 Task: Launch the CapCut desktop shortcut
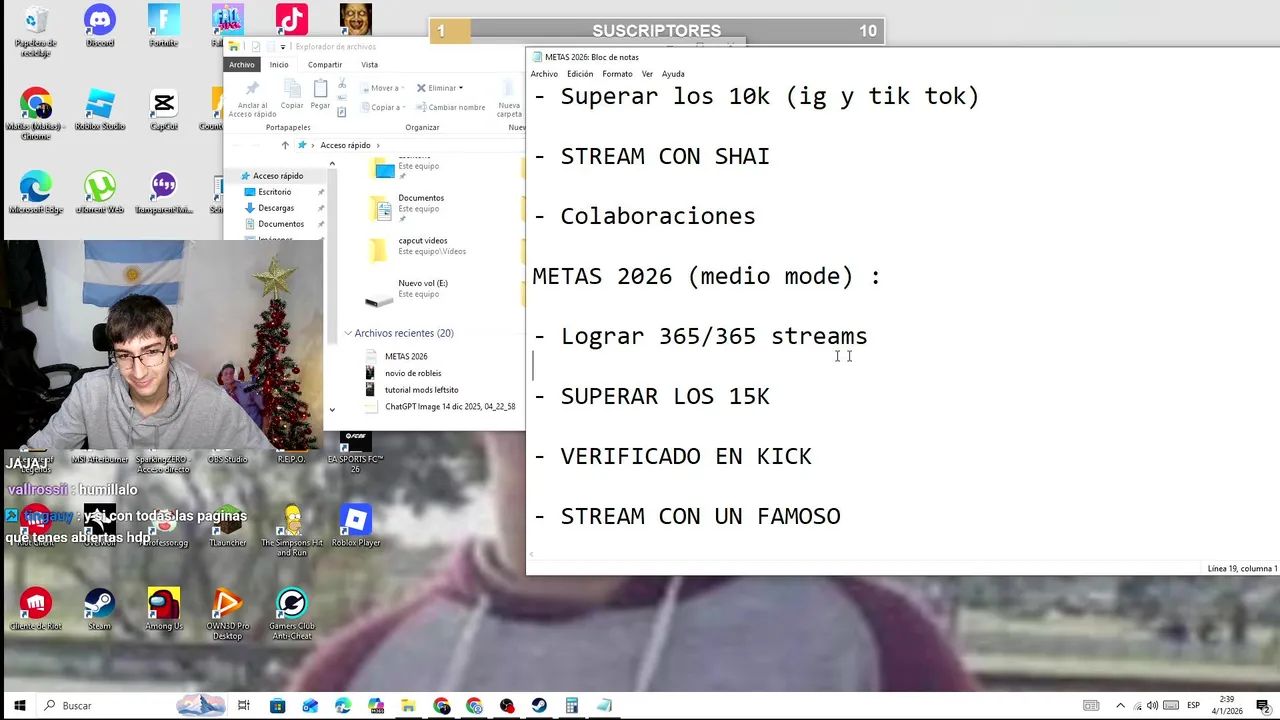pos(164,110)
